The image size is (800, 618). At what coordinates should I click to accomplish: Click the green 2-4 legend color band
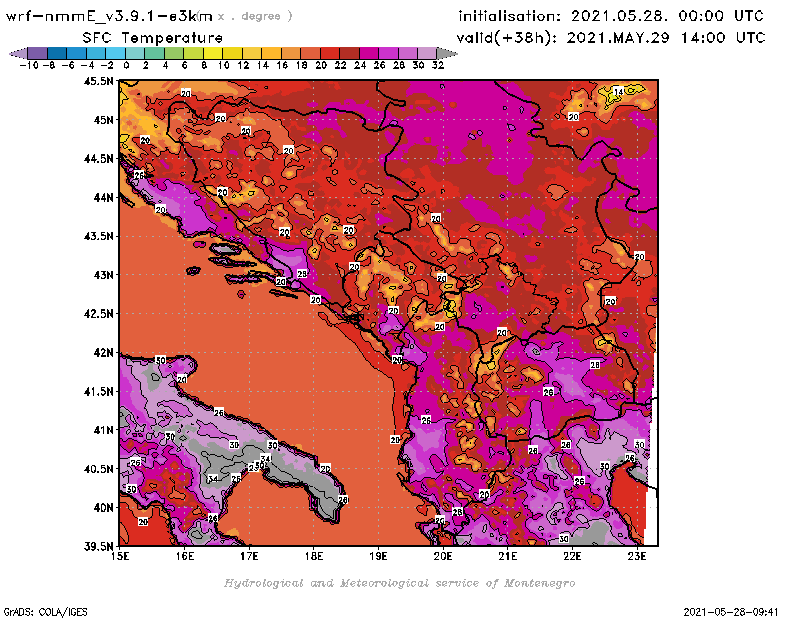coord(152,52)
